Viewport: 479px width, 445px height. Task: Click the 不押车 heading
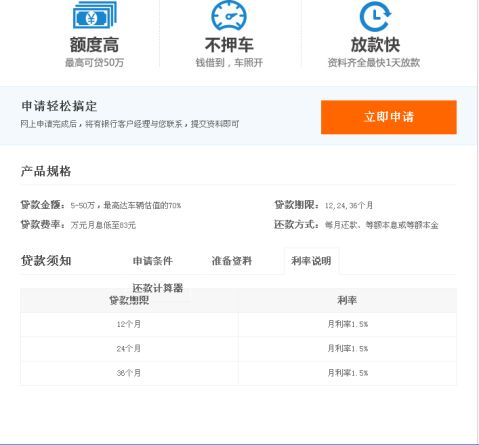pyautogui.click(x=229, y=45)
